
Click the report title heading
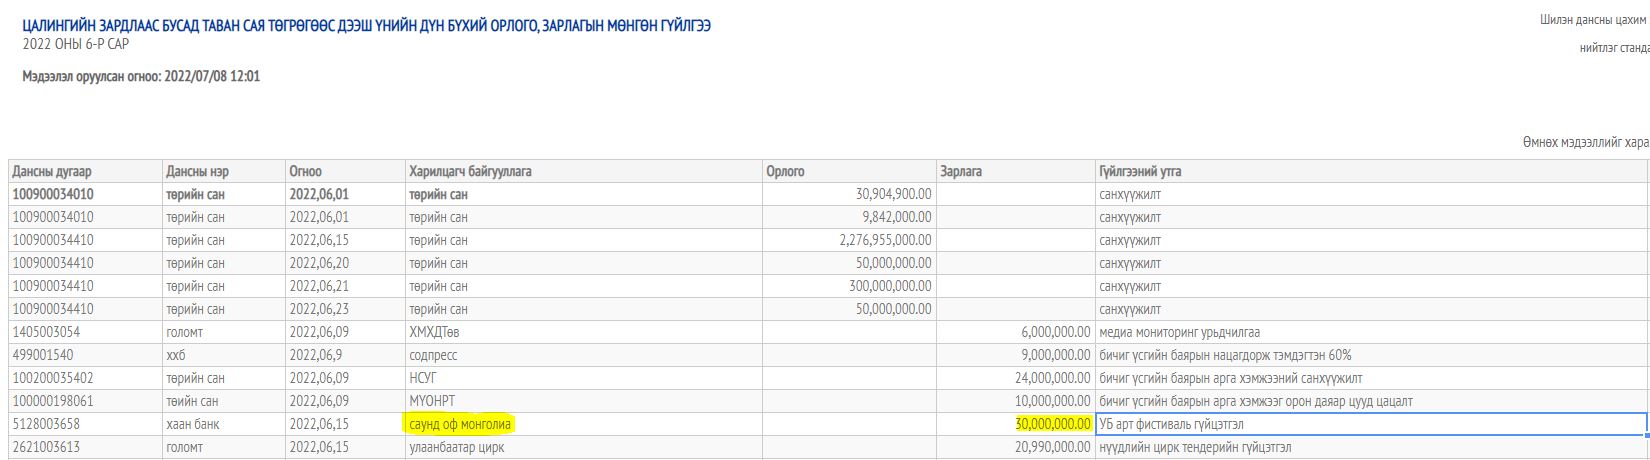366,26
